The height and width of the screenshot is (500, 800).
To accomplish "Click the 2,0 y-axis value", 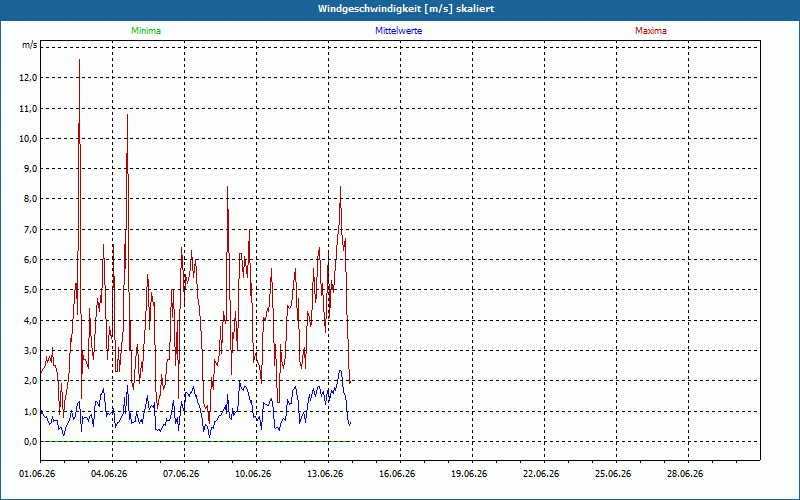I will [x=31, y=381].
